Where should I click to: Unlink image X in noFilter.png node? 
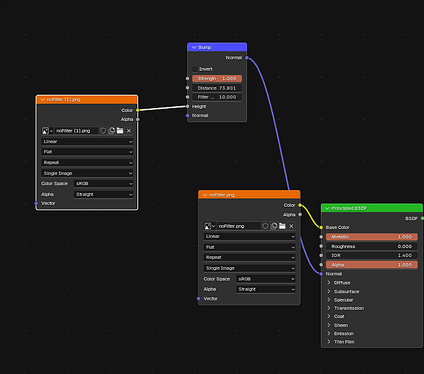coord(291,226)
